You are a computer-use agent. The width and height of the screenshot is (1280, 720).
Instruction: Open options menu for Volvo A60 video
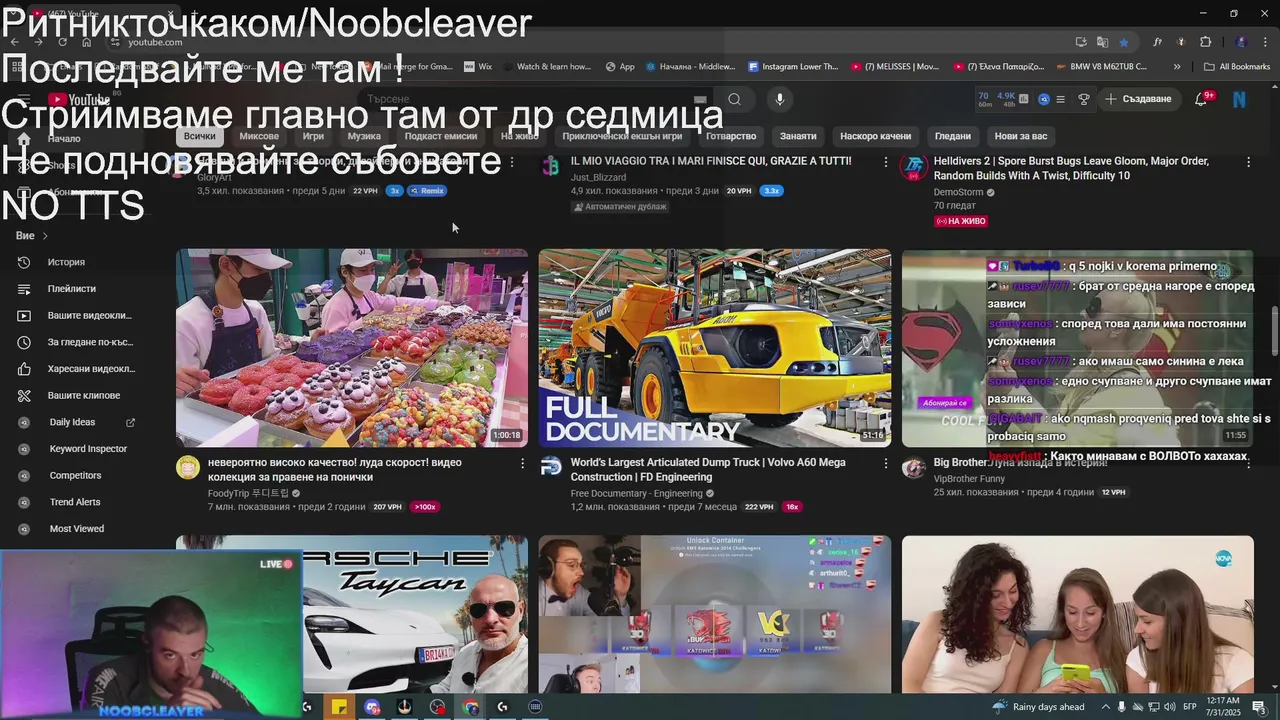pyautogui.click(x=885, y=463)
